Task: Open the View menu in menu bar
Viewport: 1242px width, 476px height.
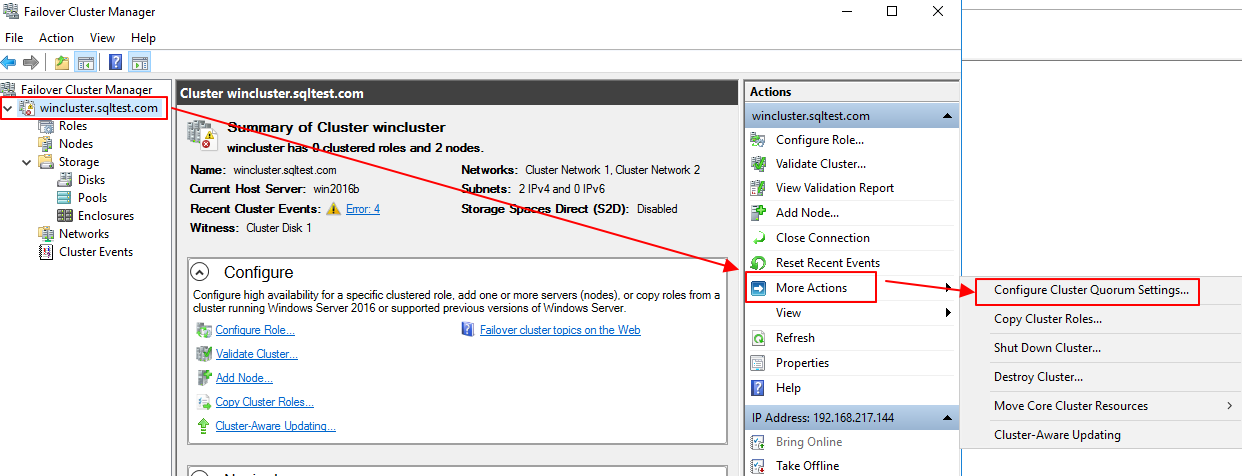Action: (x=102, y=38)
